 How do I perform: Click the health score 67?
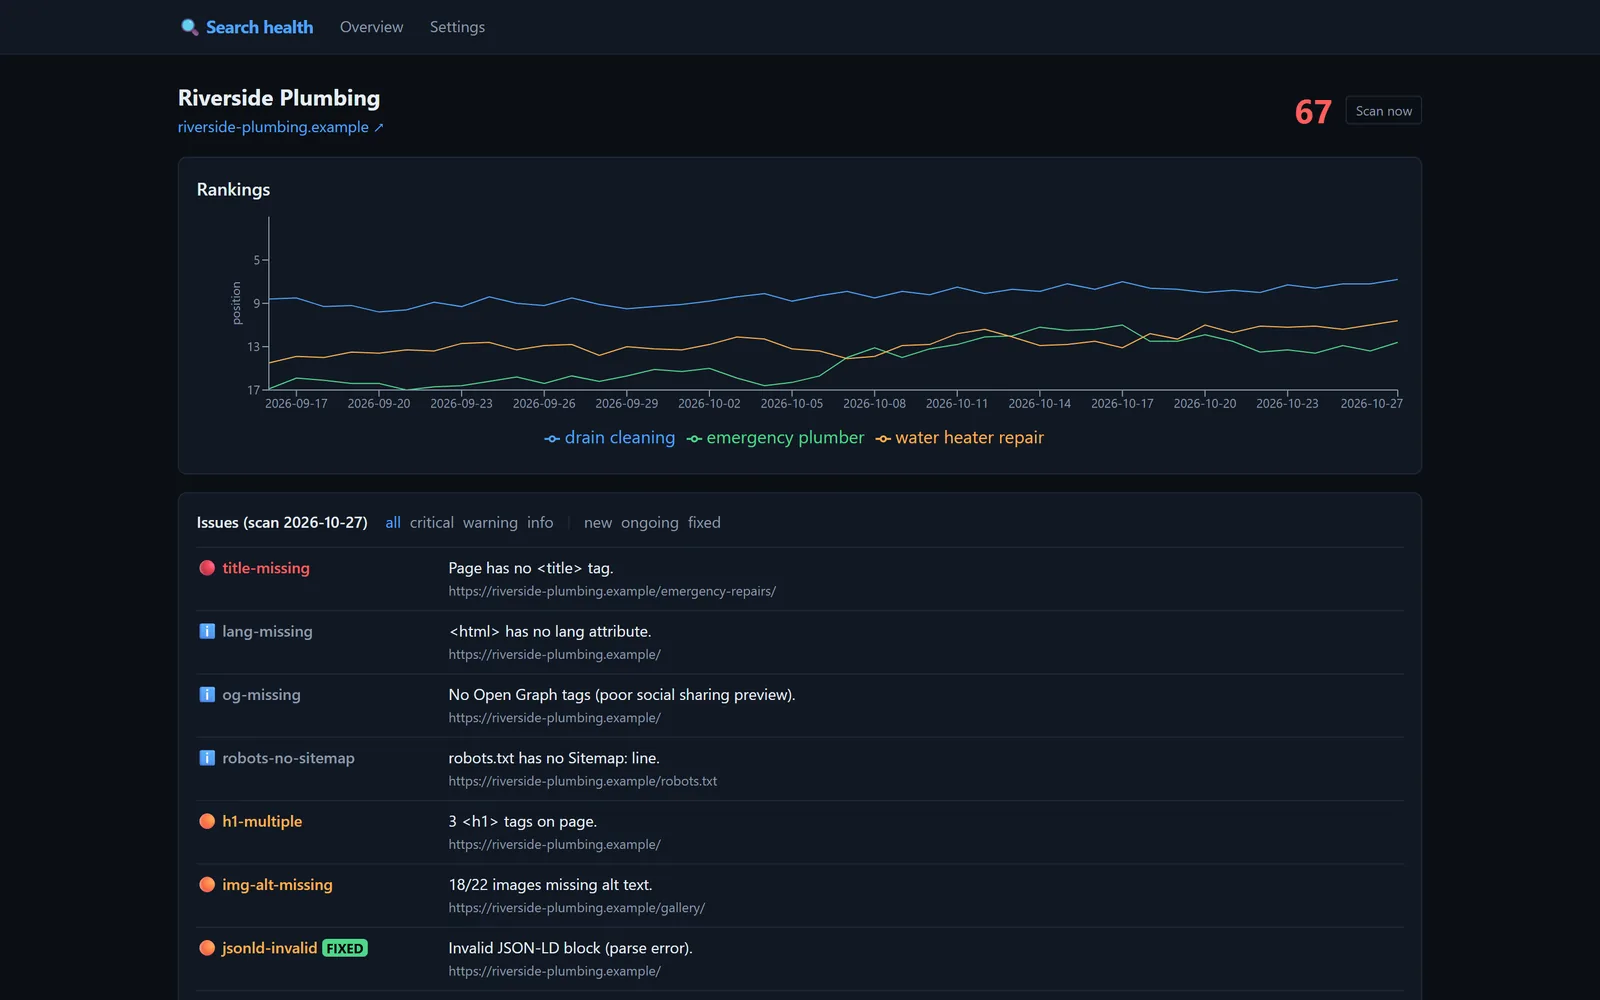click(1313, 112)
